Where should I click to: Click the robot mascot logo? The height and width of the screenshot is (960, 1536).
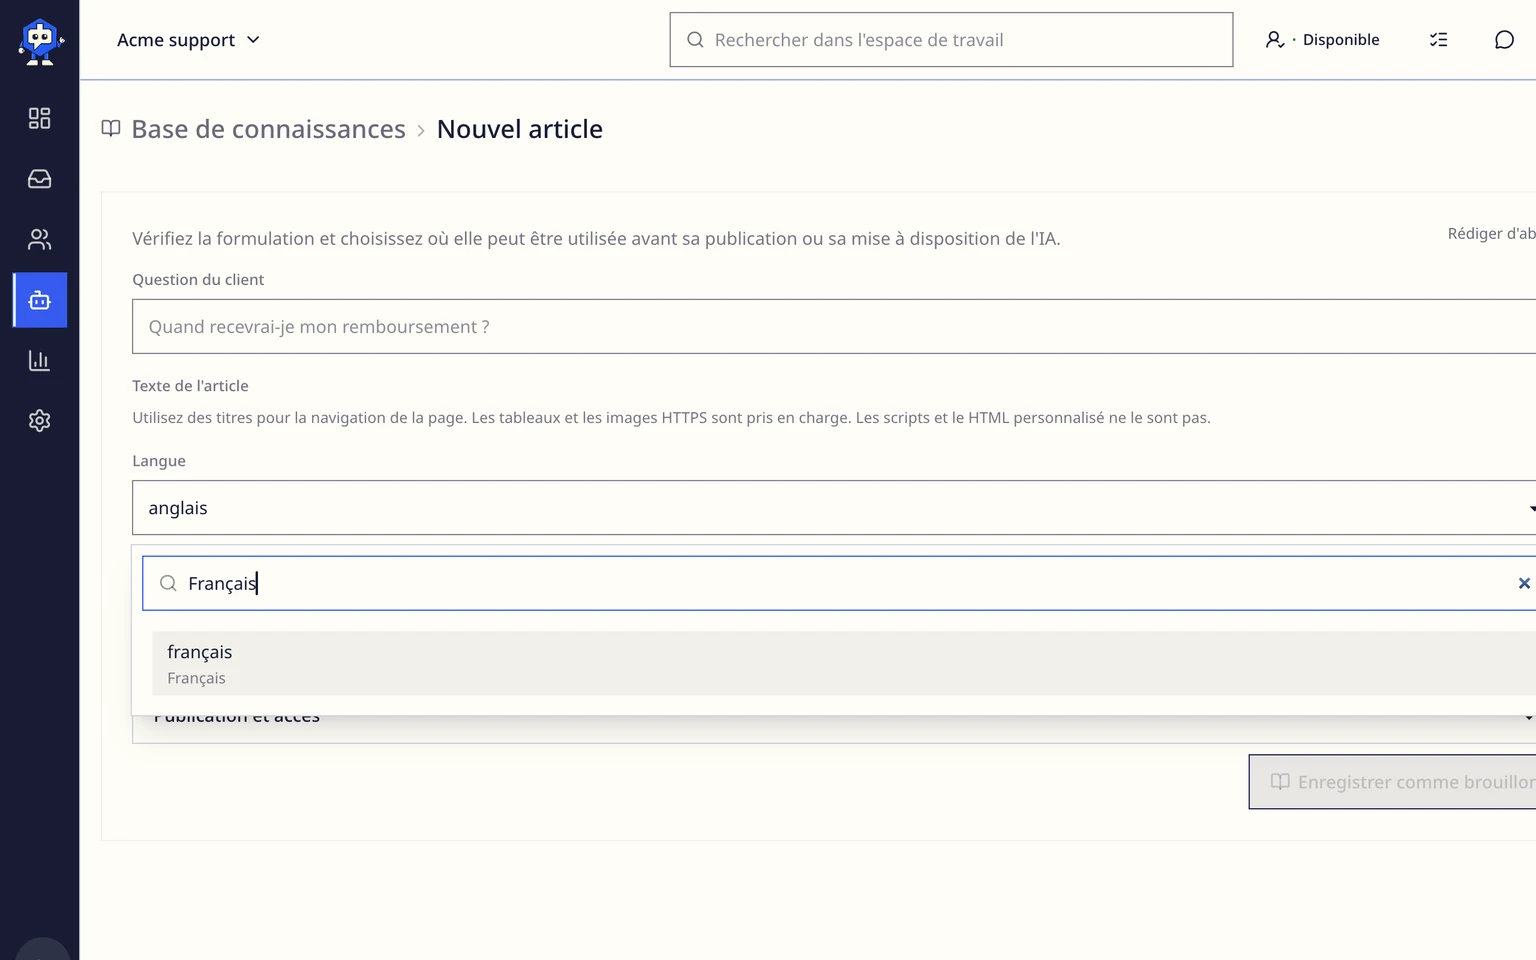[40, 42]
